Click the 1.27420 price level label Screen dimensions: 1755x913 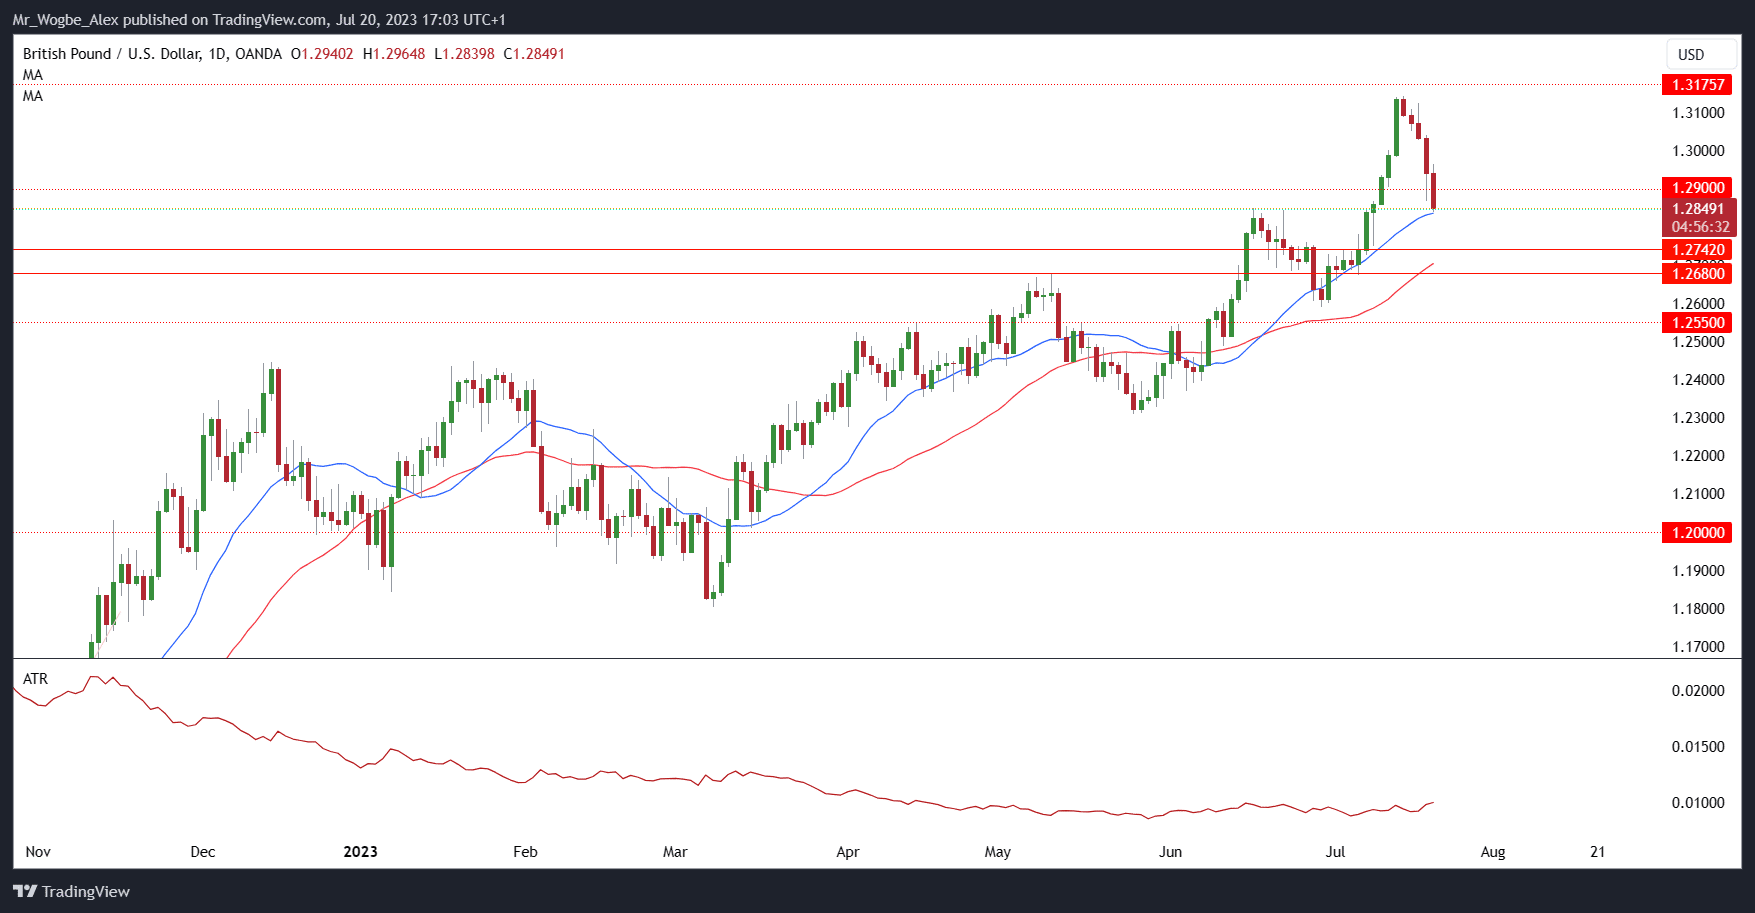[x=1697, y=250]
